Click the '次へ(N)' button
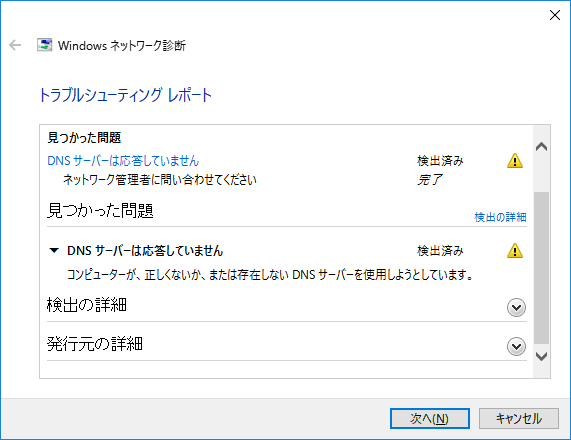The height and width of the screenshot is (440, 571). click(x=429, y=419)
